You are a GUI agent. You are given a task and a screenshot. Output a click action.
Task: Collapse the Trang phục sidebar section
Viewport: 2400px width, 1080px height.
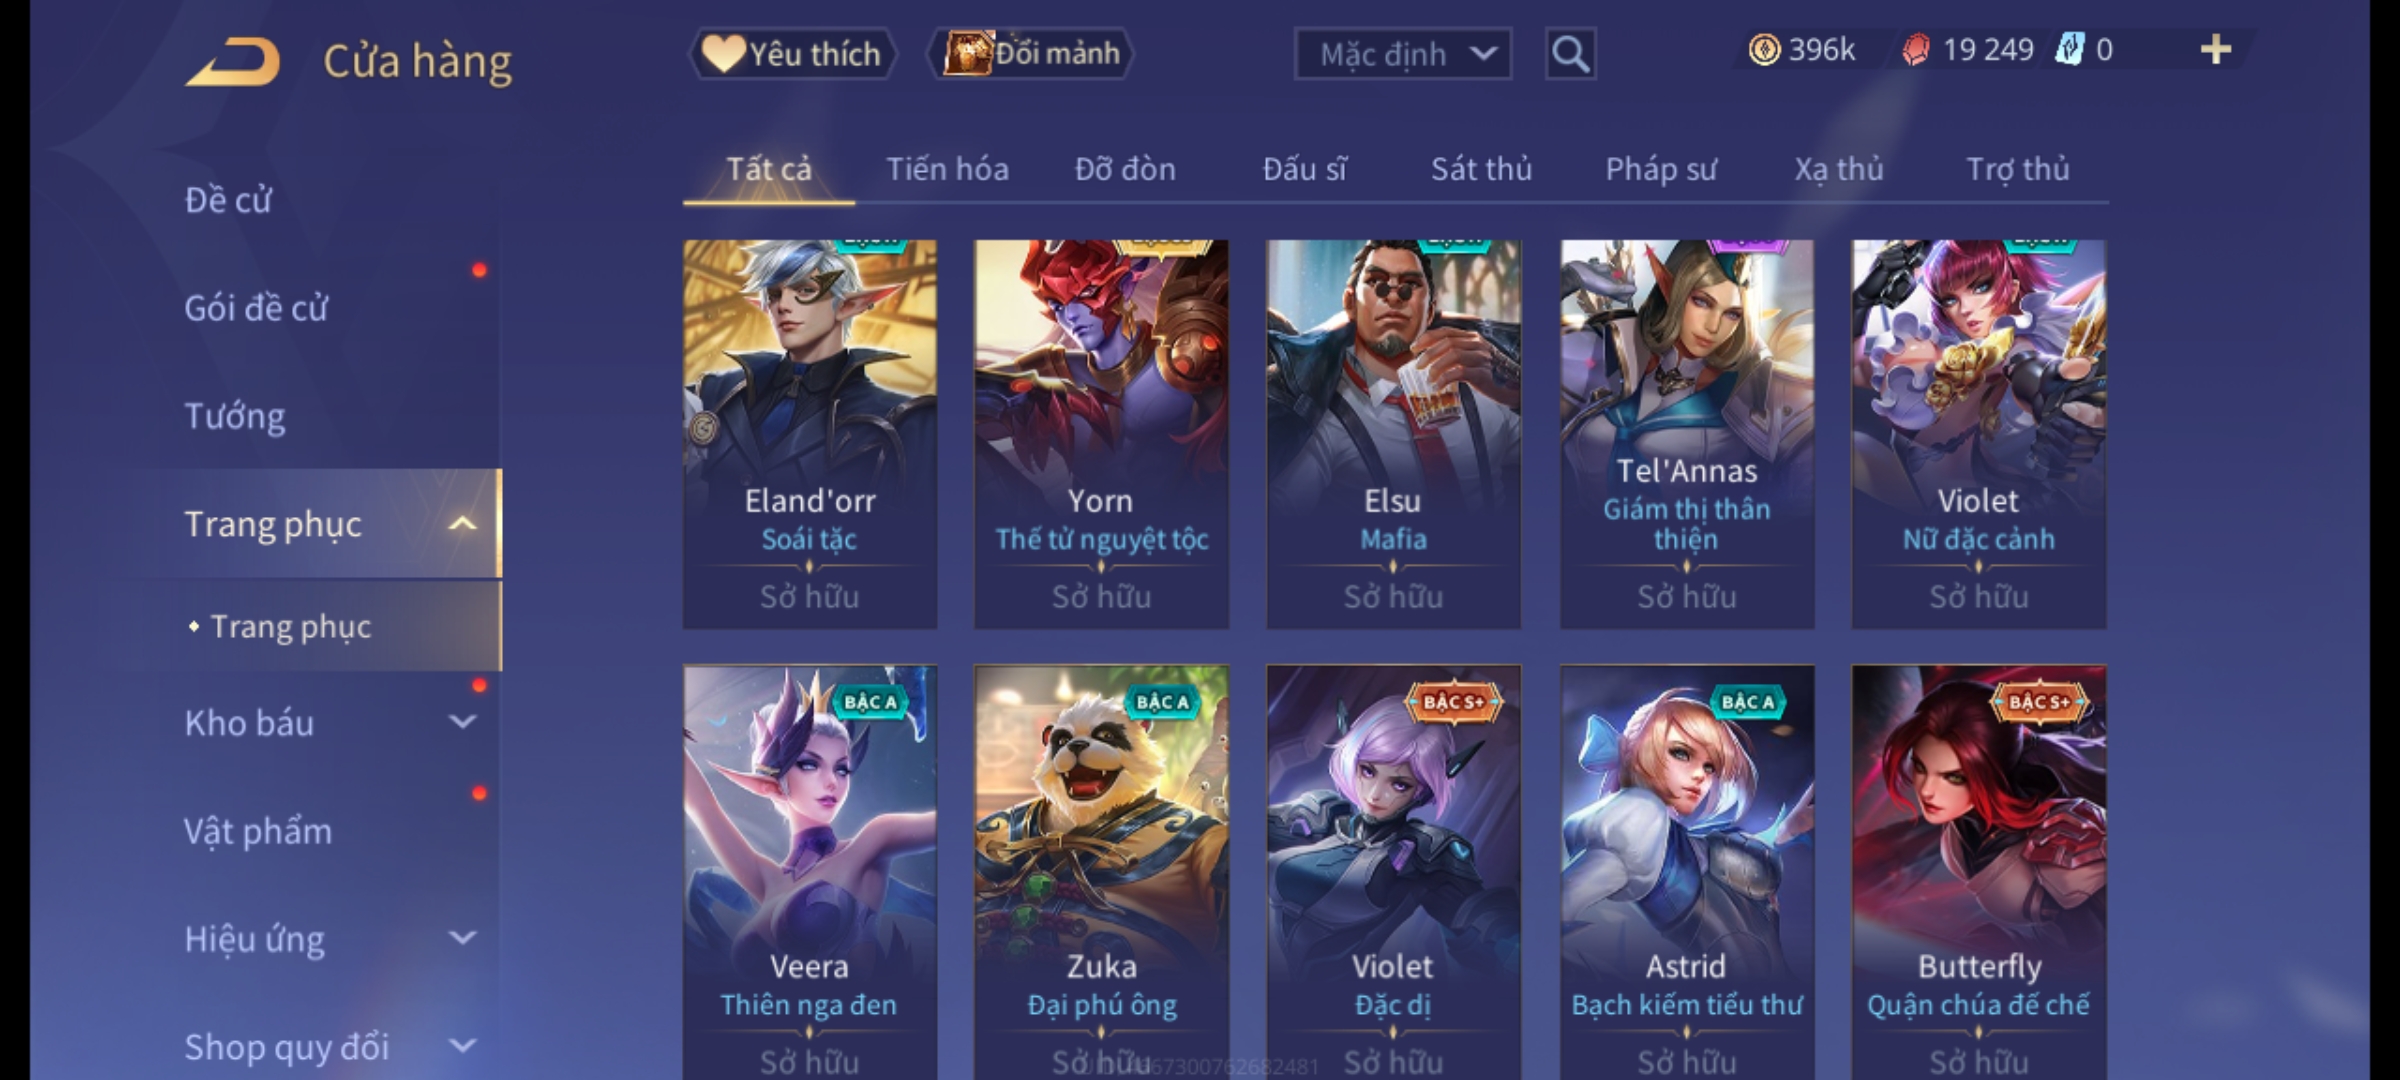click(462, 524)
